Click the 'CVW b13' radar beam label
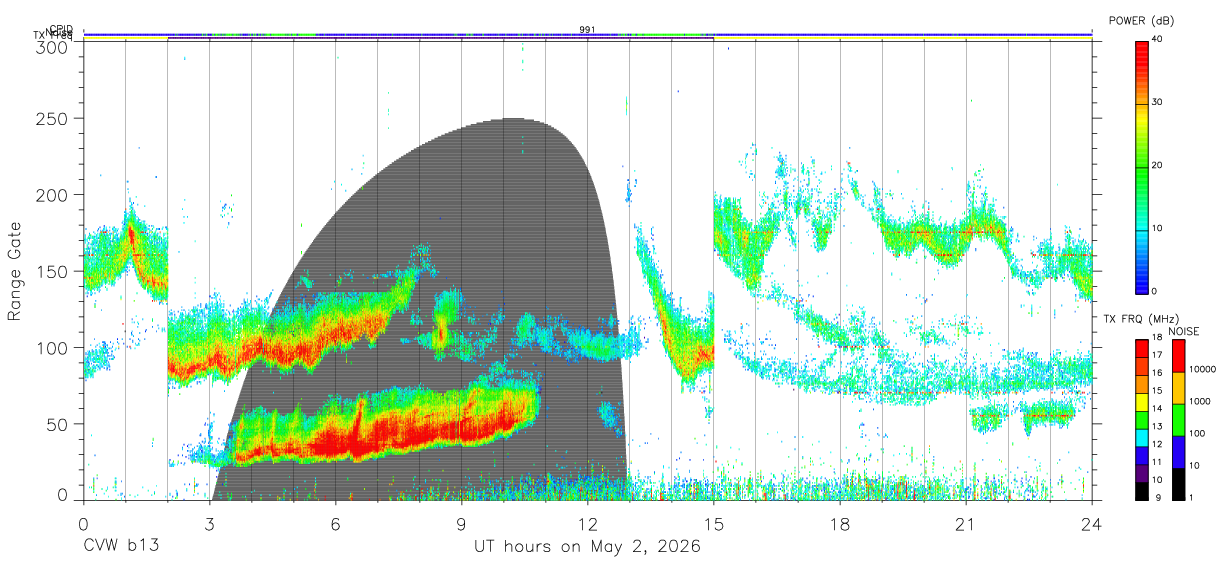This screenshot has width=1228, height=567. pos(120,547)
